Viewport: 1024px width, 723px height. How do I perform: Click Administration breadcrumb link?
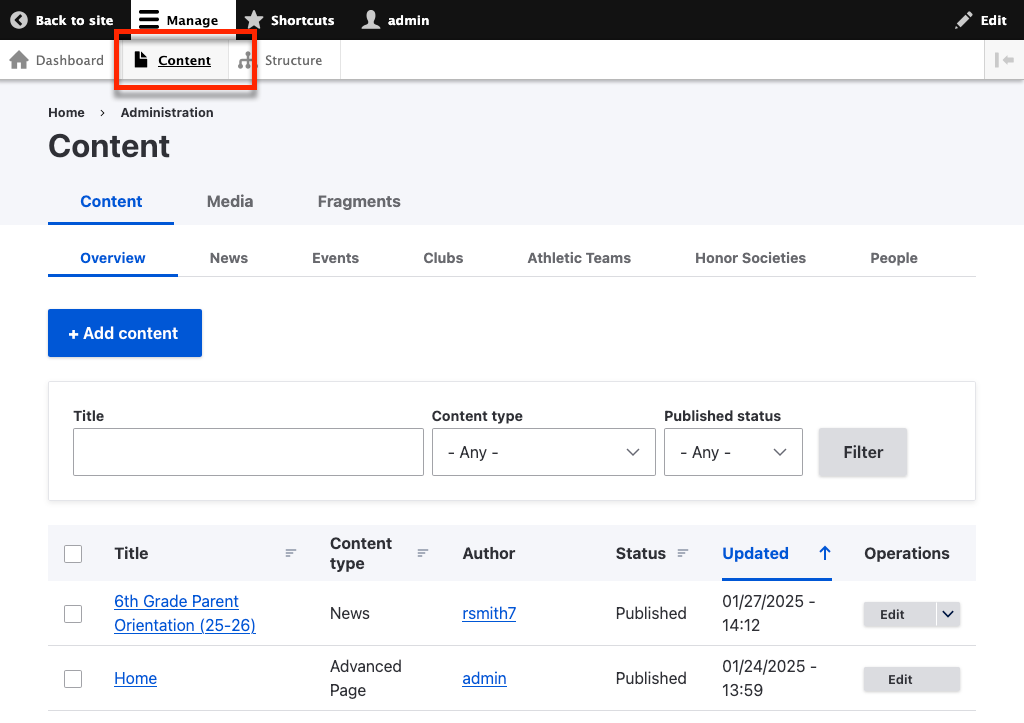click(x=167, y=112)
